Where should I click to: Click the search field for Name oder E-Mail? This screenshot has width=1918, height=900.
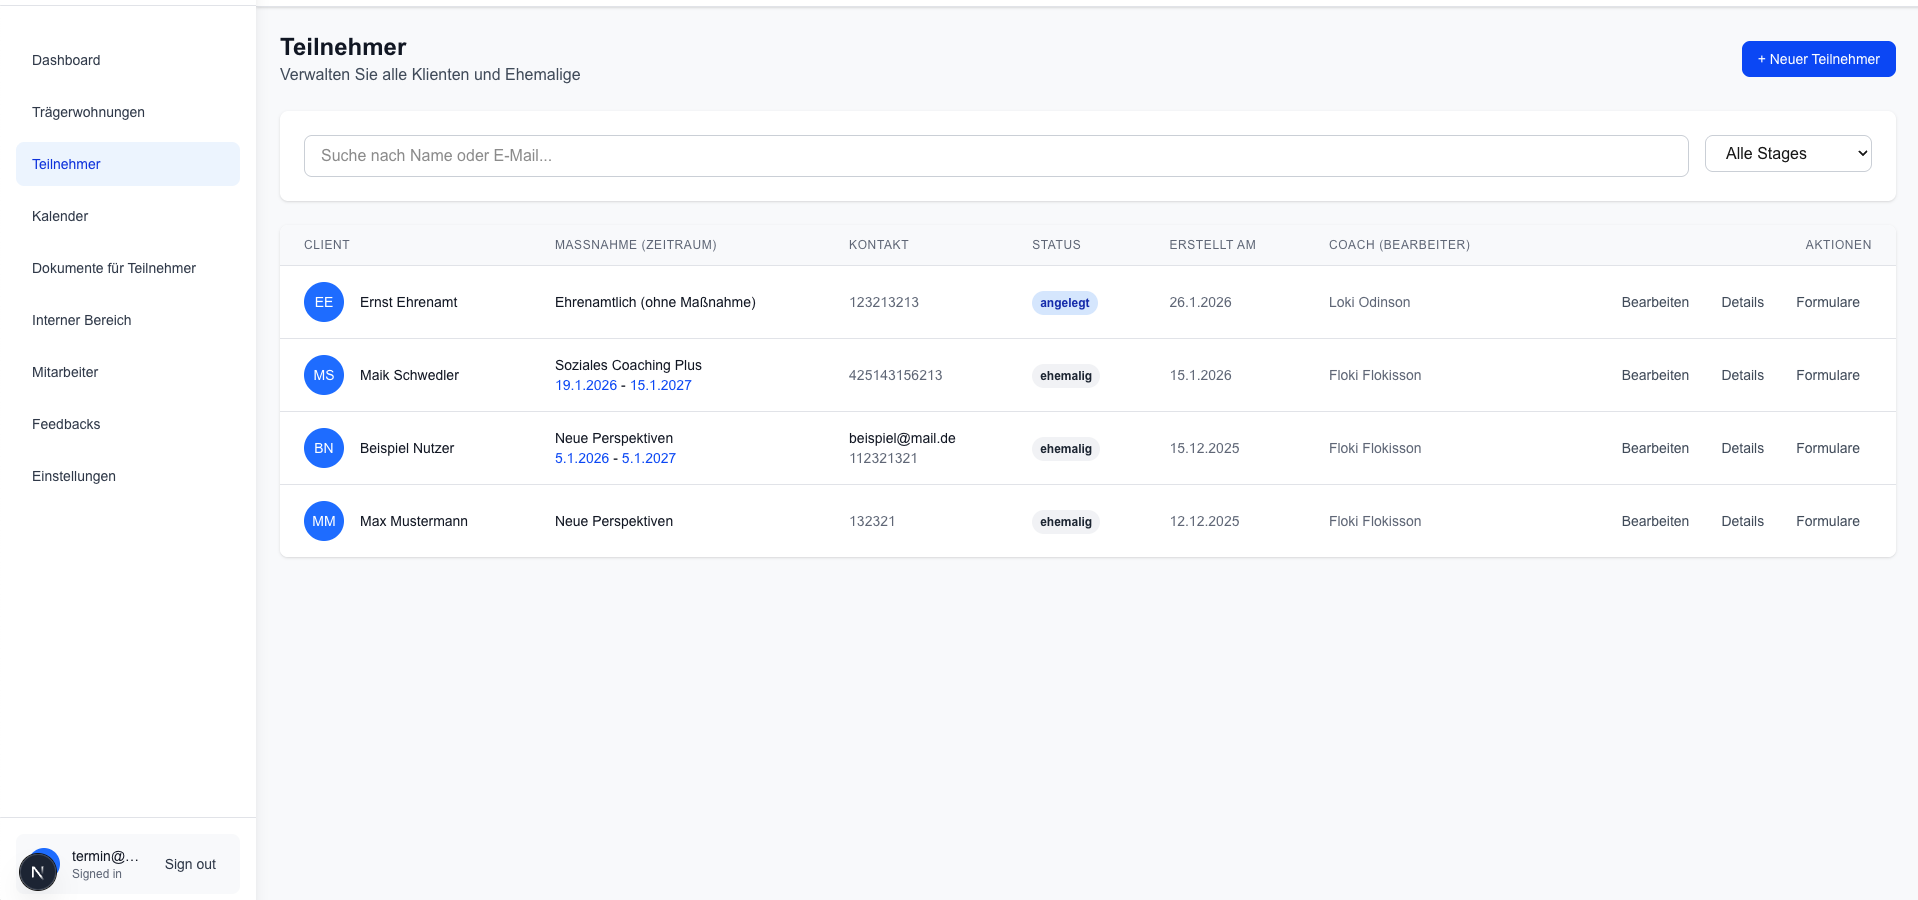point(995,155)
